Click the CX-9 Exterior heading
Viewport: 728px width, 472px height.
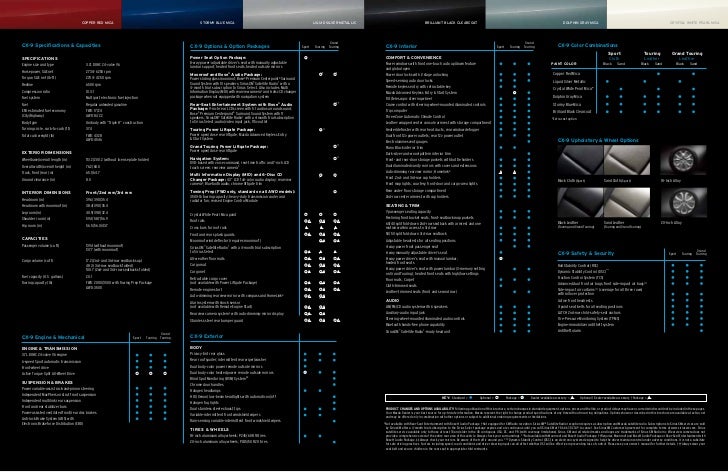tap(206, 336)
